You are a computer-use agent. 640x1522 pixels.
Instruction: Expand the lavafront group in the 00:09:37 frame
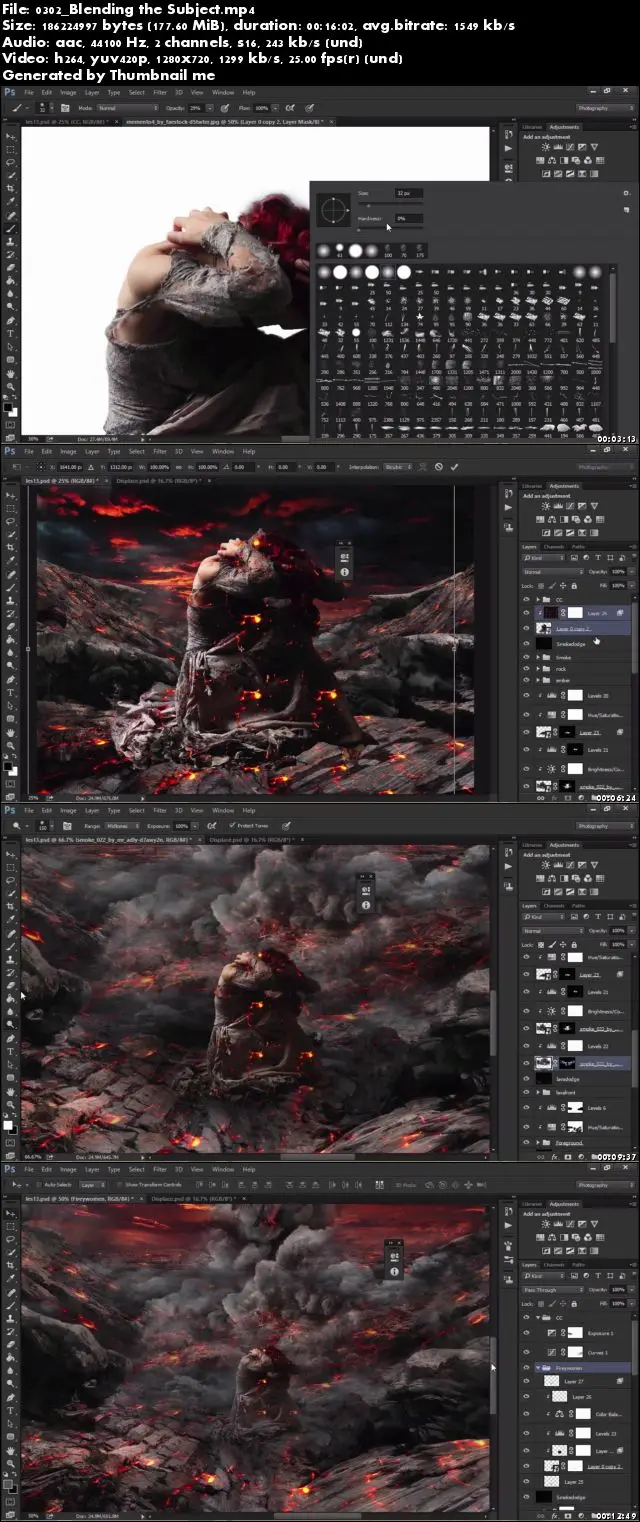(538, 1092)
